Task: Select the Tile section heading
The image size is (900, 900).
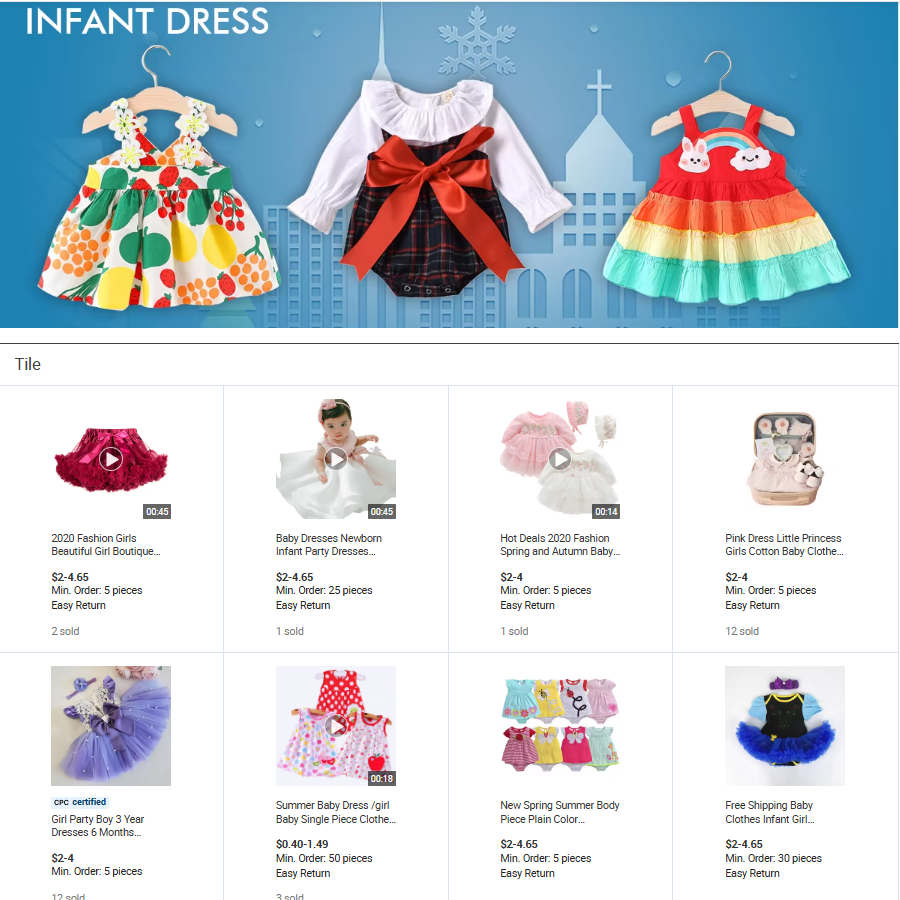Action: pos(28,364)
